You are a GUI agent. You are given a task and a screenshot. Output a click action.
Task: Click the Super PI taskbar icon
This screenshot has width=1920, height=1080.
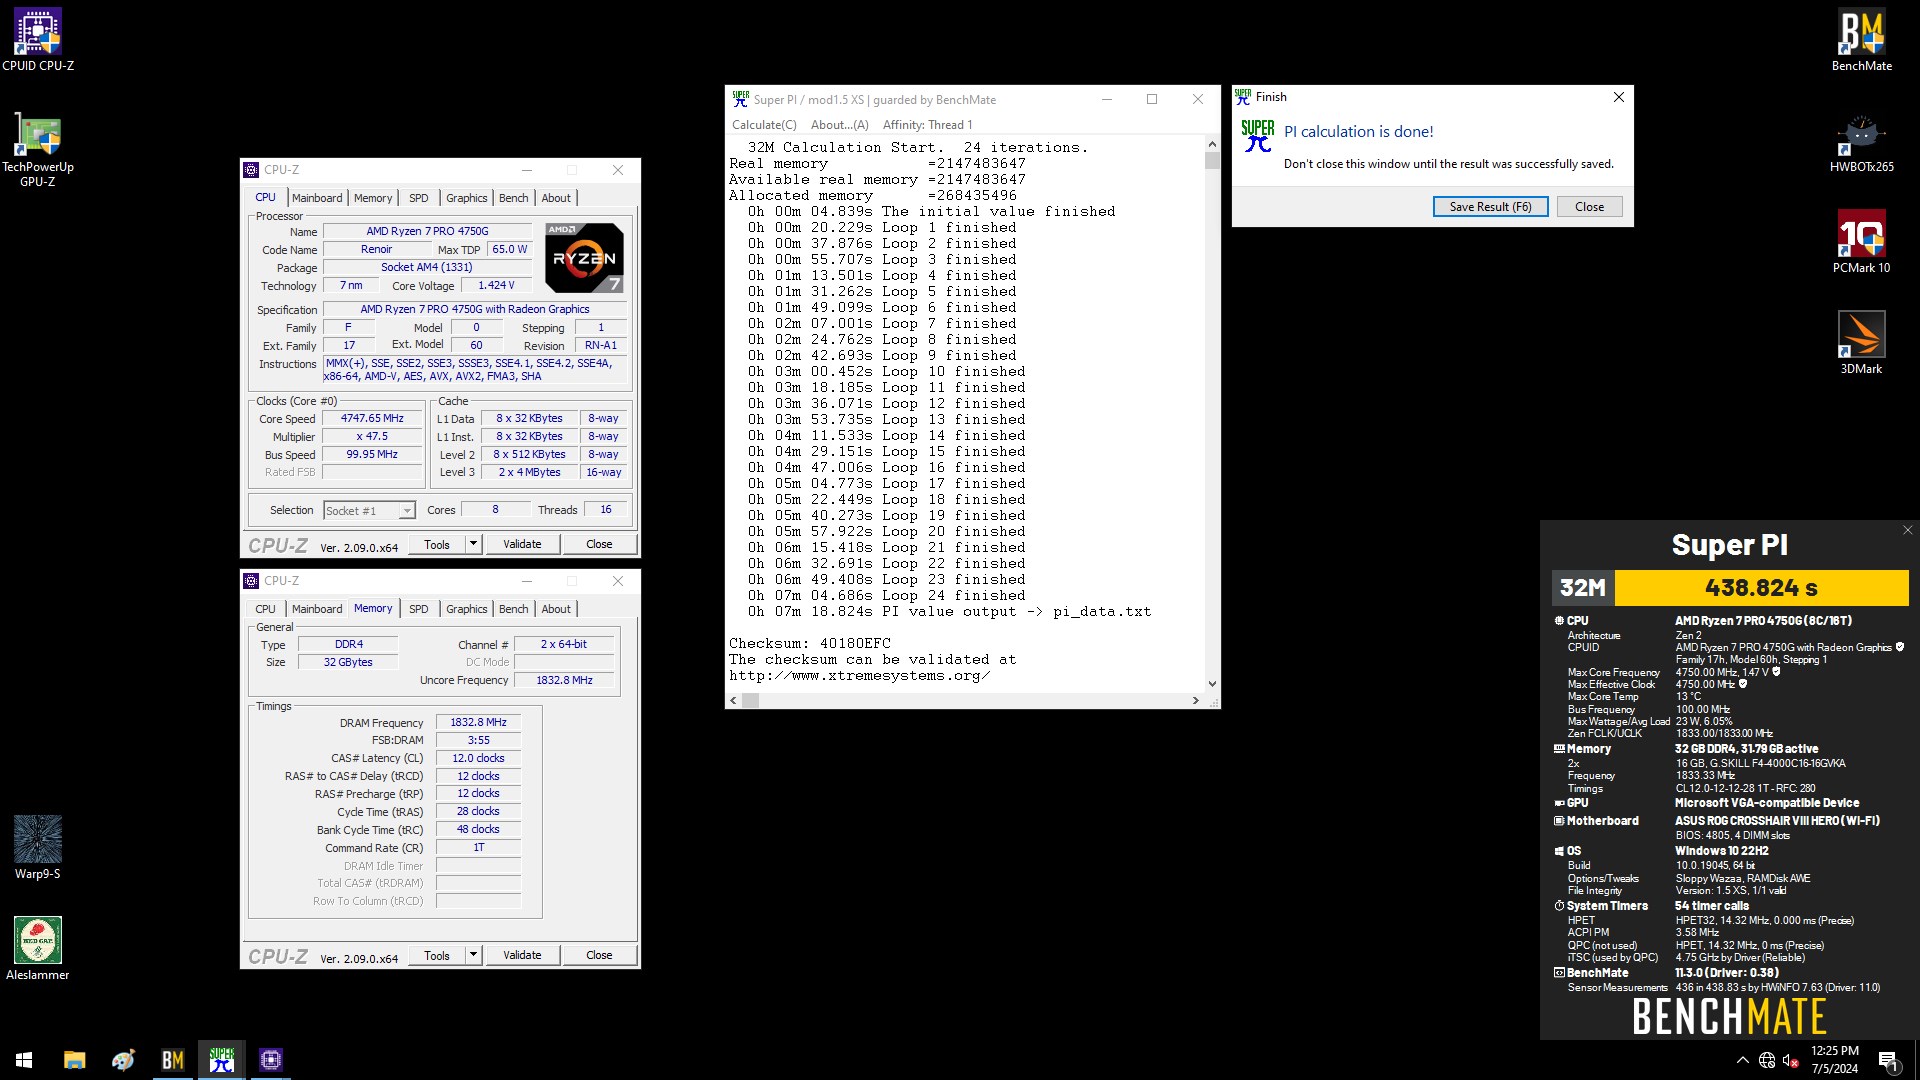coord(222,1059)
